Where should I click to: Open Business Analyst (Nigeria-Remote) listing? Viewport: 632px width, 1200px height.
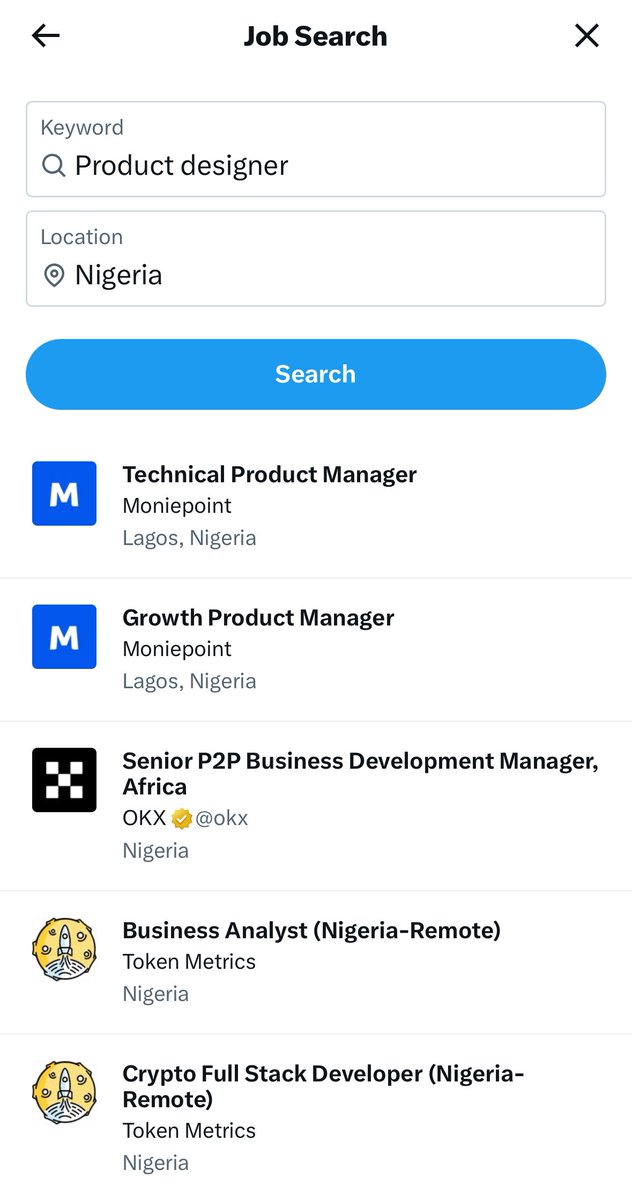(311, 931)
